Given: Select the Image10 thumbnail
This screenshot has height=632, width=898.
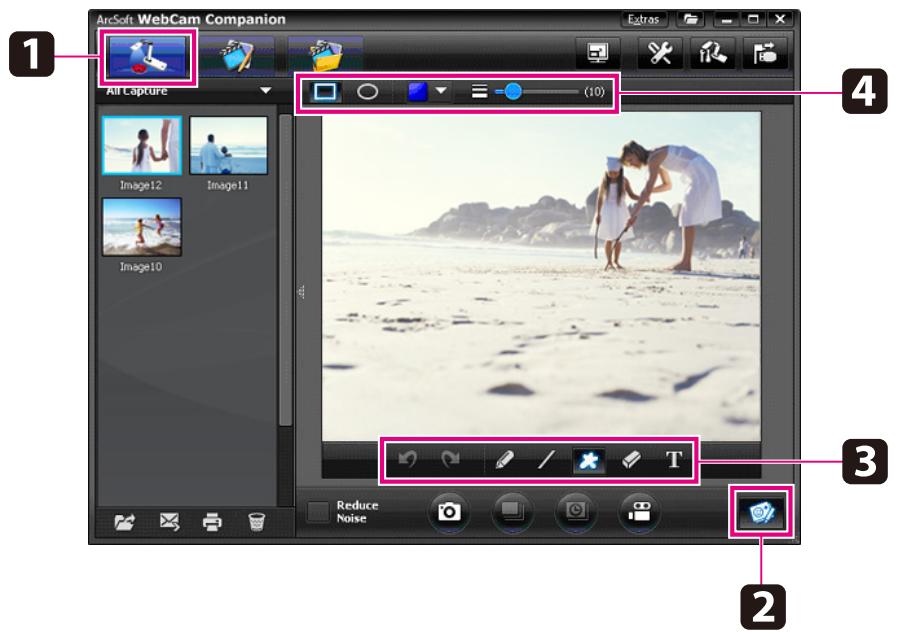Looking at the screenshot, I should [x=142, y=227].
